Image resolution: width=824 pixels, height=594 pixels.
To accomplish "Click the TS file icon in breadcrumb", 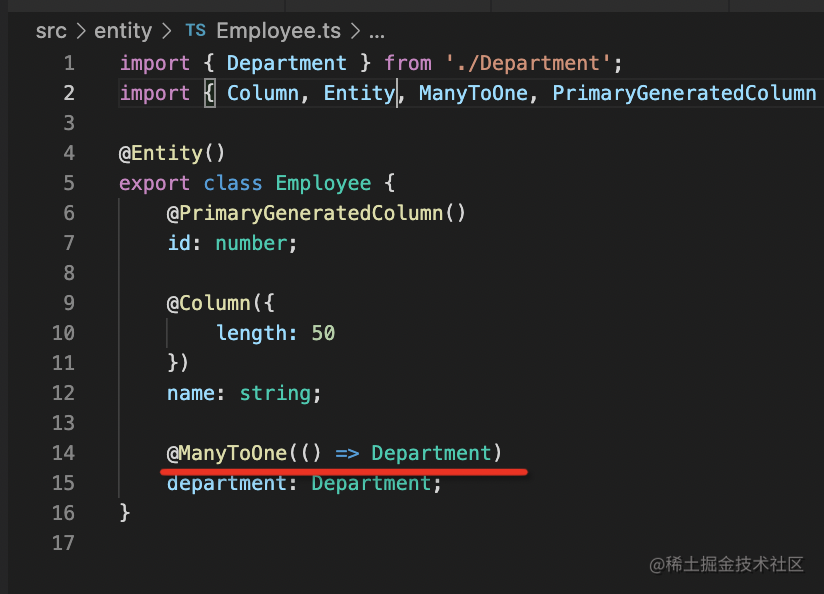I will tap(195, 31).
